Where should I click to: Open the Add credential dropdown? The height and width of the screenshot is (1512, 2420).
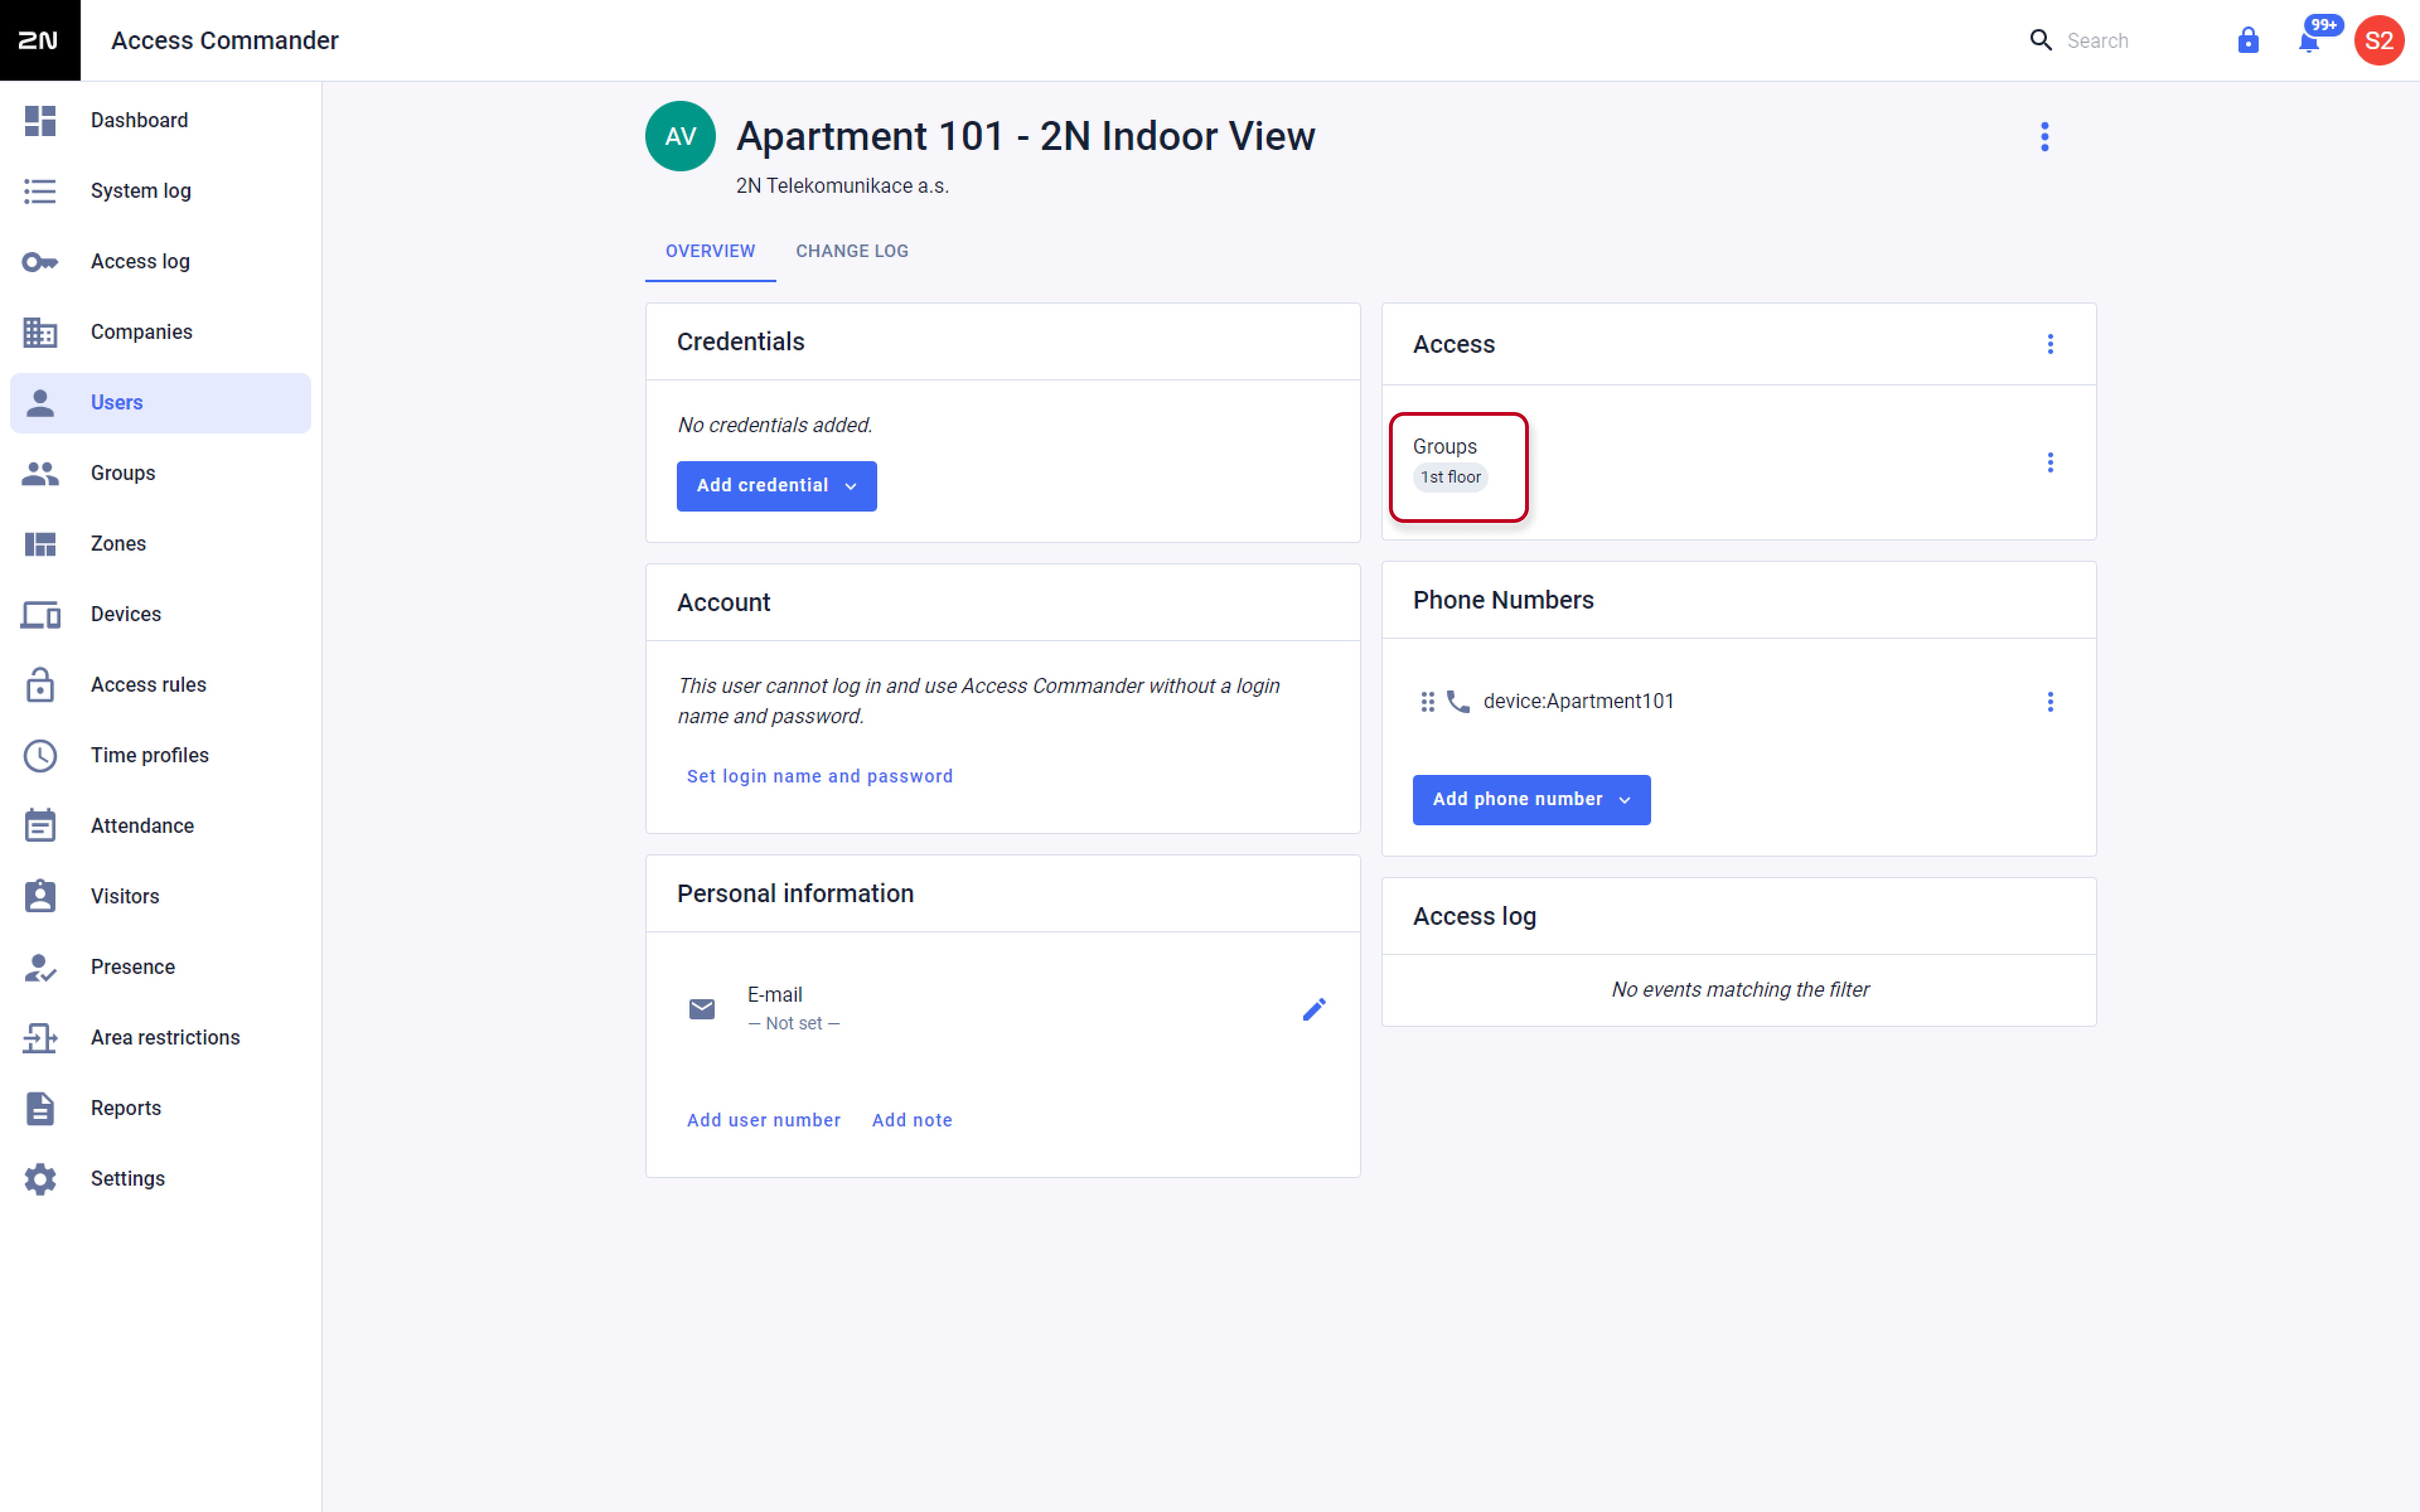[x=777, y=486]
